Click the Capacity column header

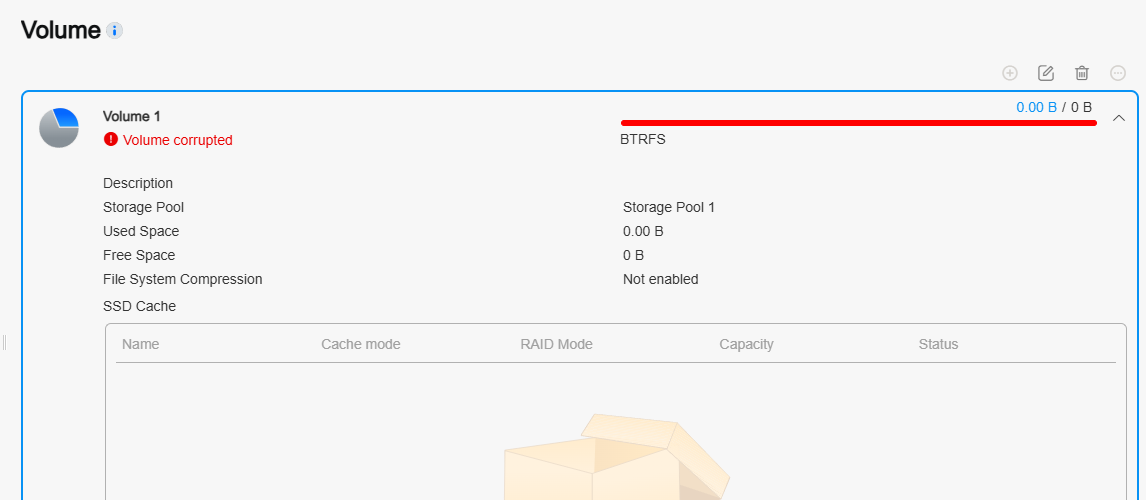[746, 344]
